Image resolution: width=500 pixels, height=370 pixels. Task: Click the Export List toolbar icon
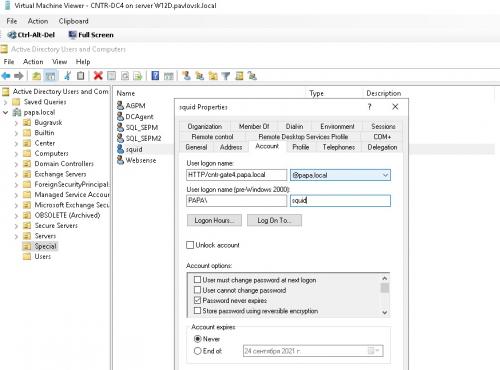coord(138,76)
